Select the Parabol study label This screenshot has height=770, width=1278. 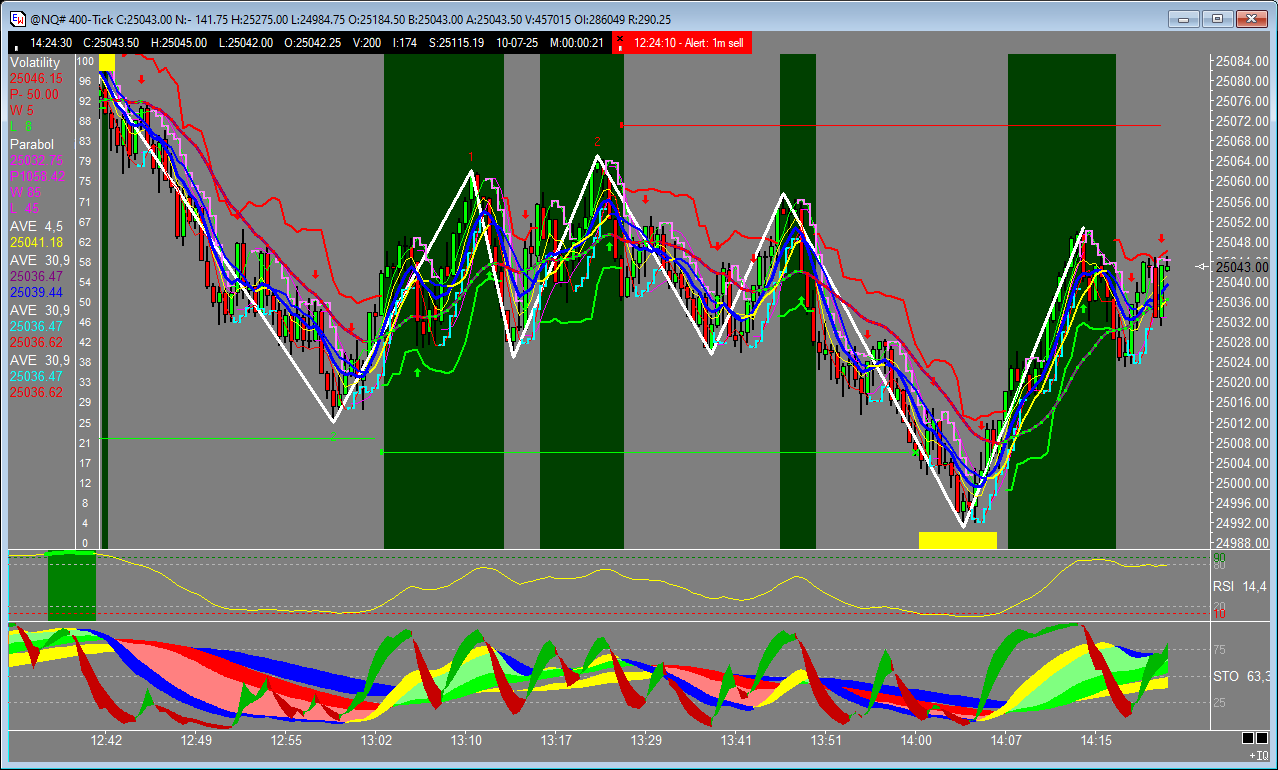tap(32, 144)
